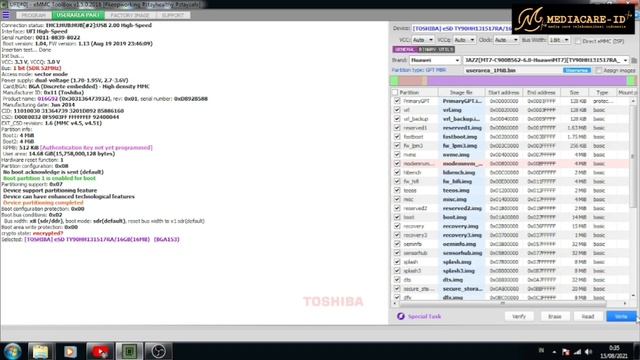Open the hamburger menu icon

[x=6, y=15]
